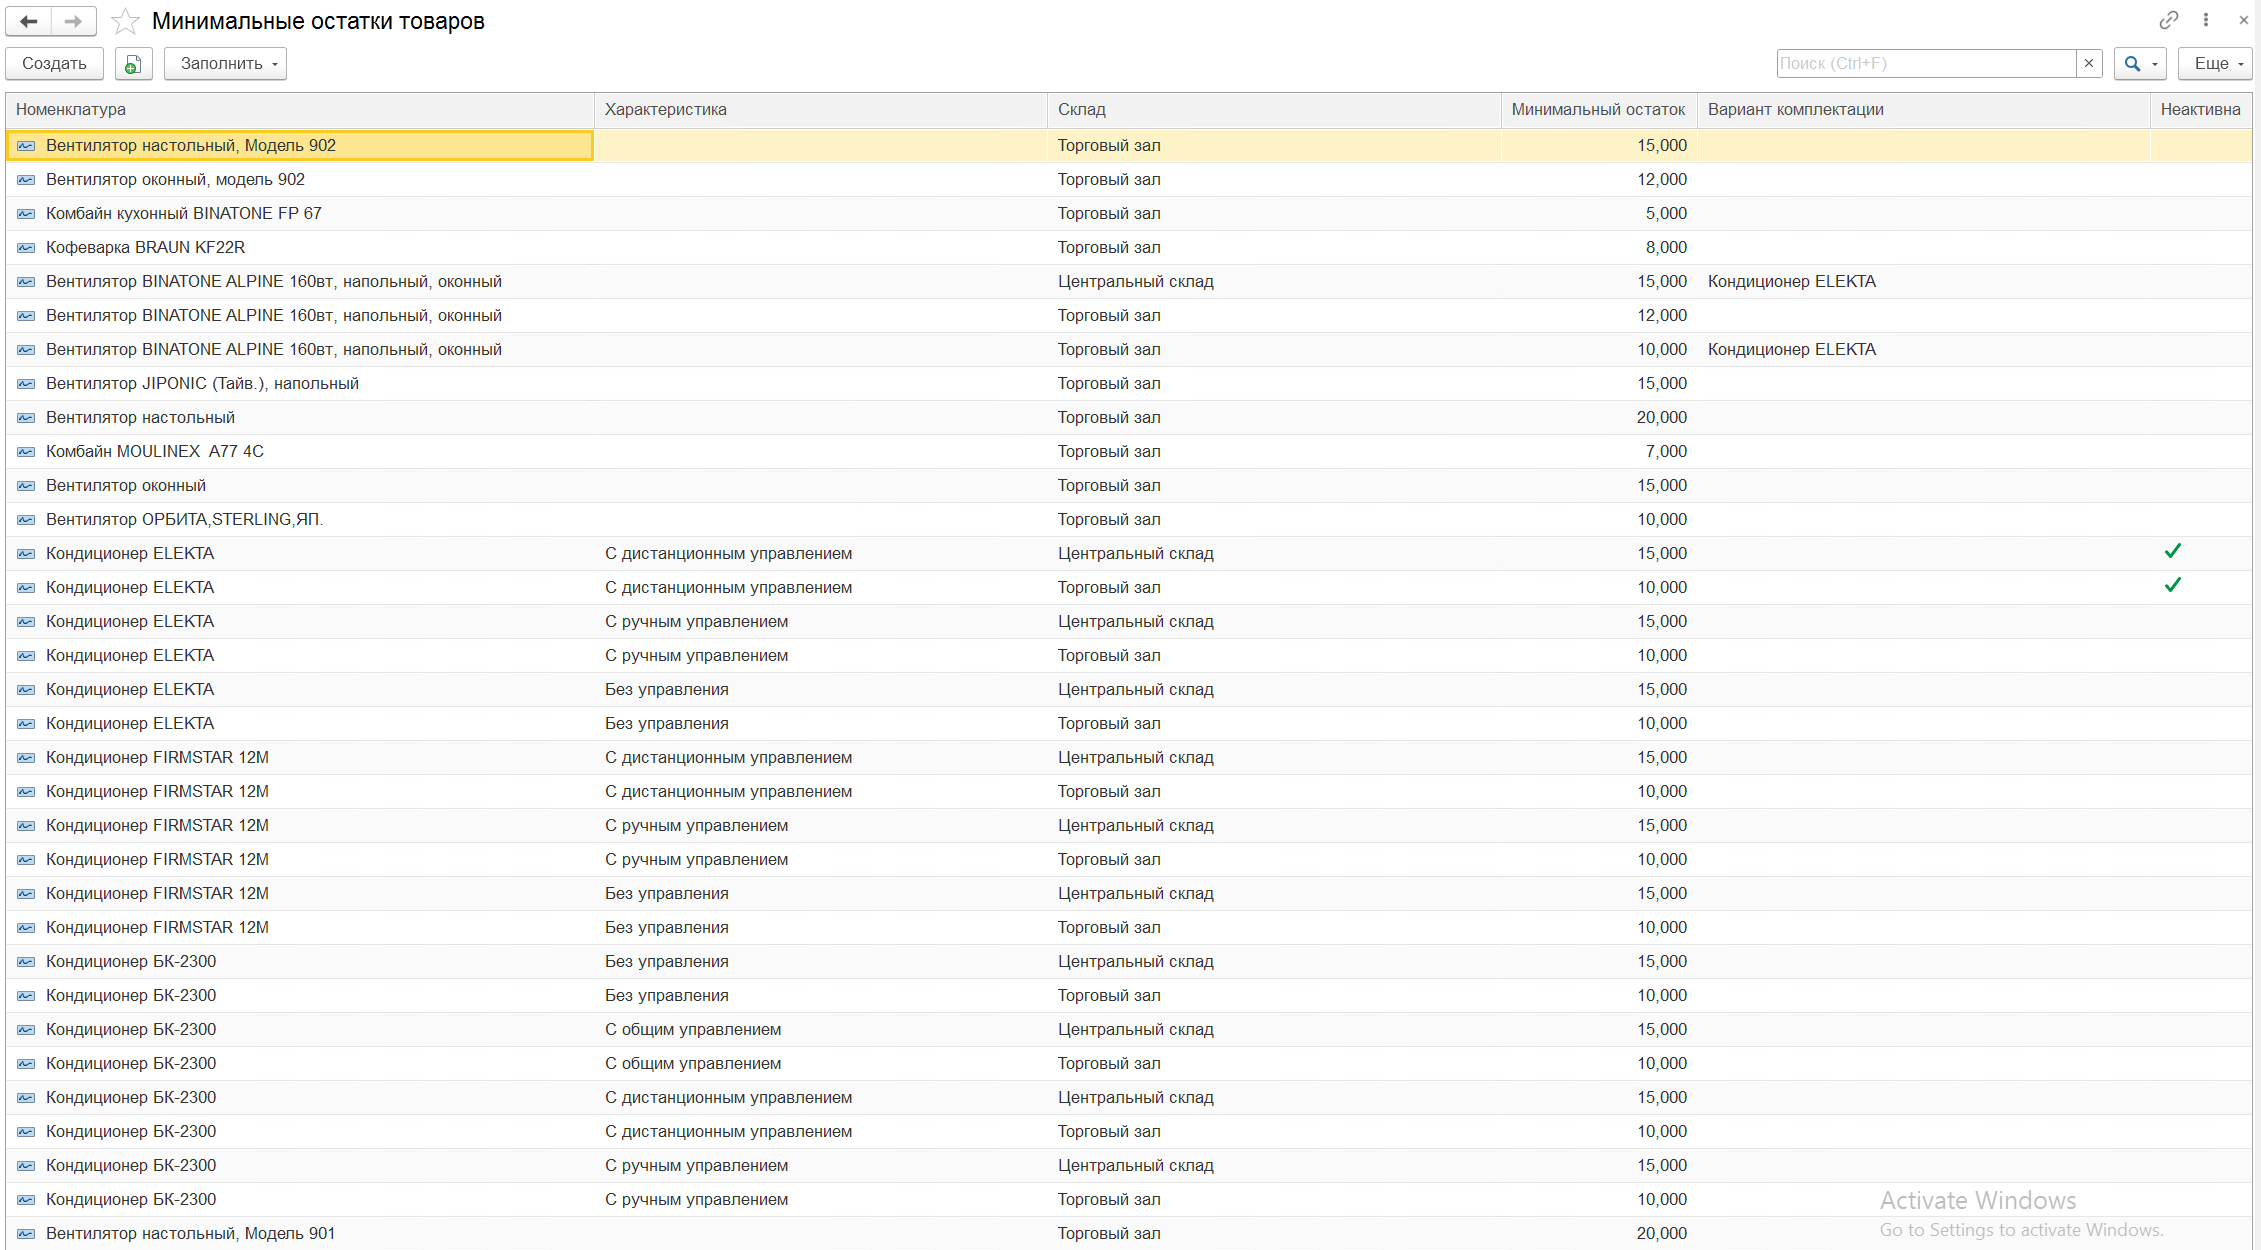Click row icon of Вентилятор JIPONIC (Тайв.), напольный
The height and width of the screenshot is (1250, 2261).
click(x=26, y=384)
